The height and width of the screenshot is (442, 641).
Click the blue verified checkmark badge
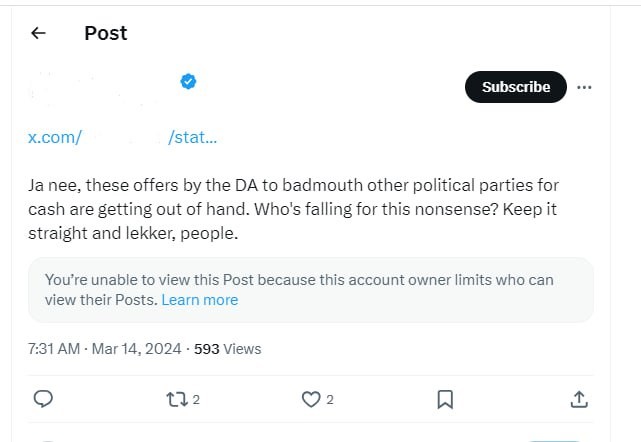pos(187,82)
